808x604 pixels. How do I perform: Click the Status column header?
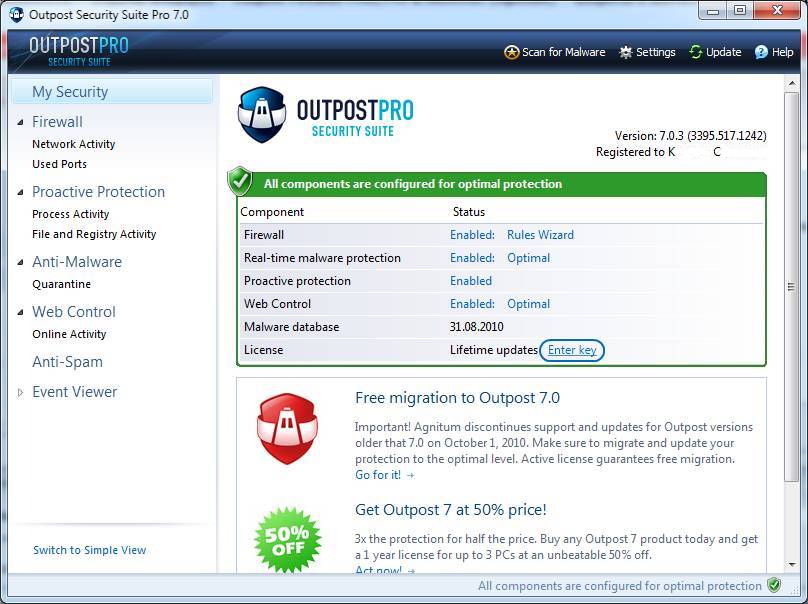[x=468, y=212]
